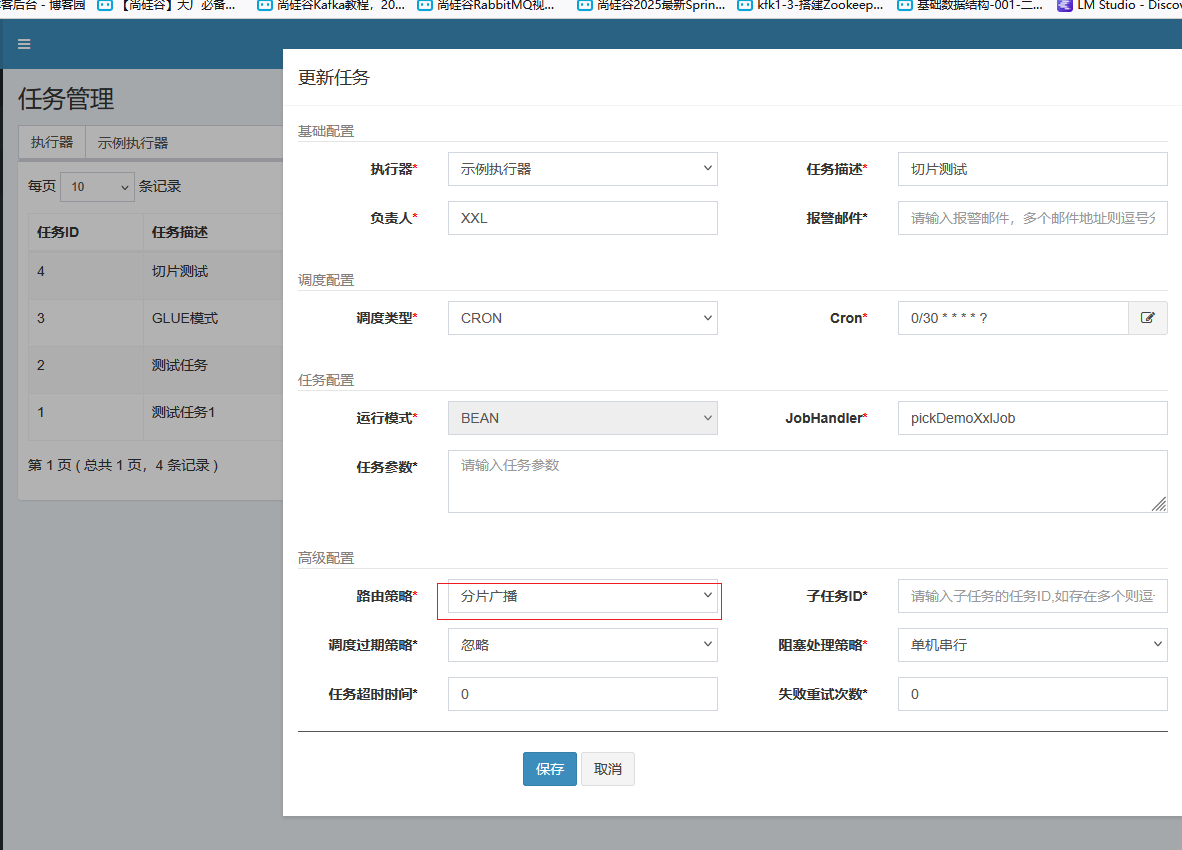Click into the 任务参数 text area
The image size is (1182, 850).
tap(807, 482)
